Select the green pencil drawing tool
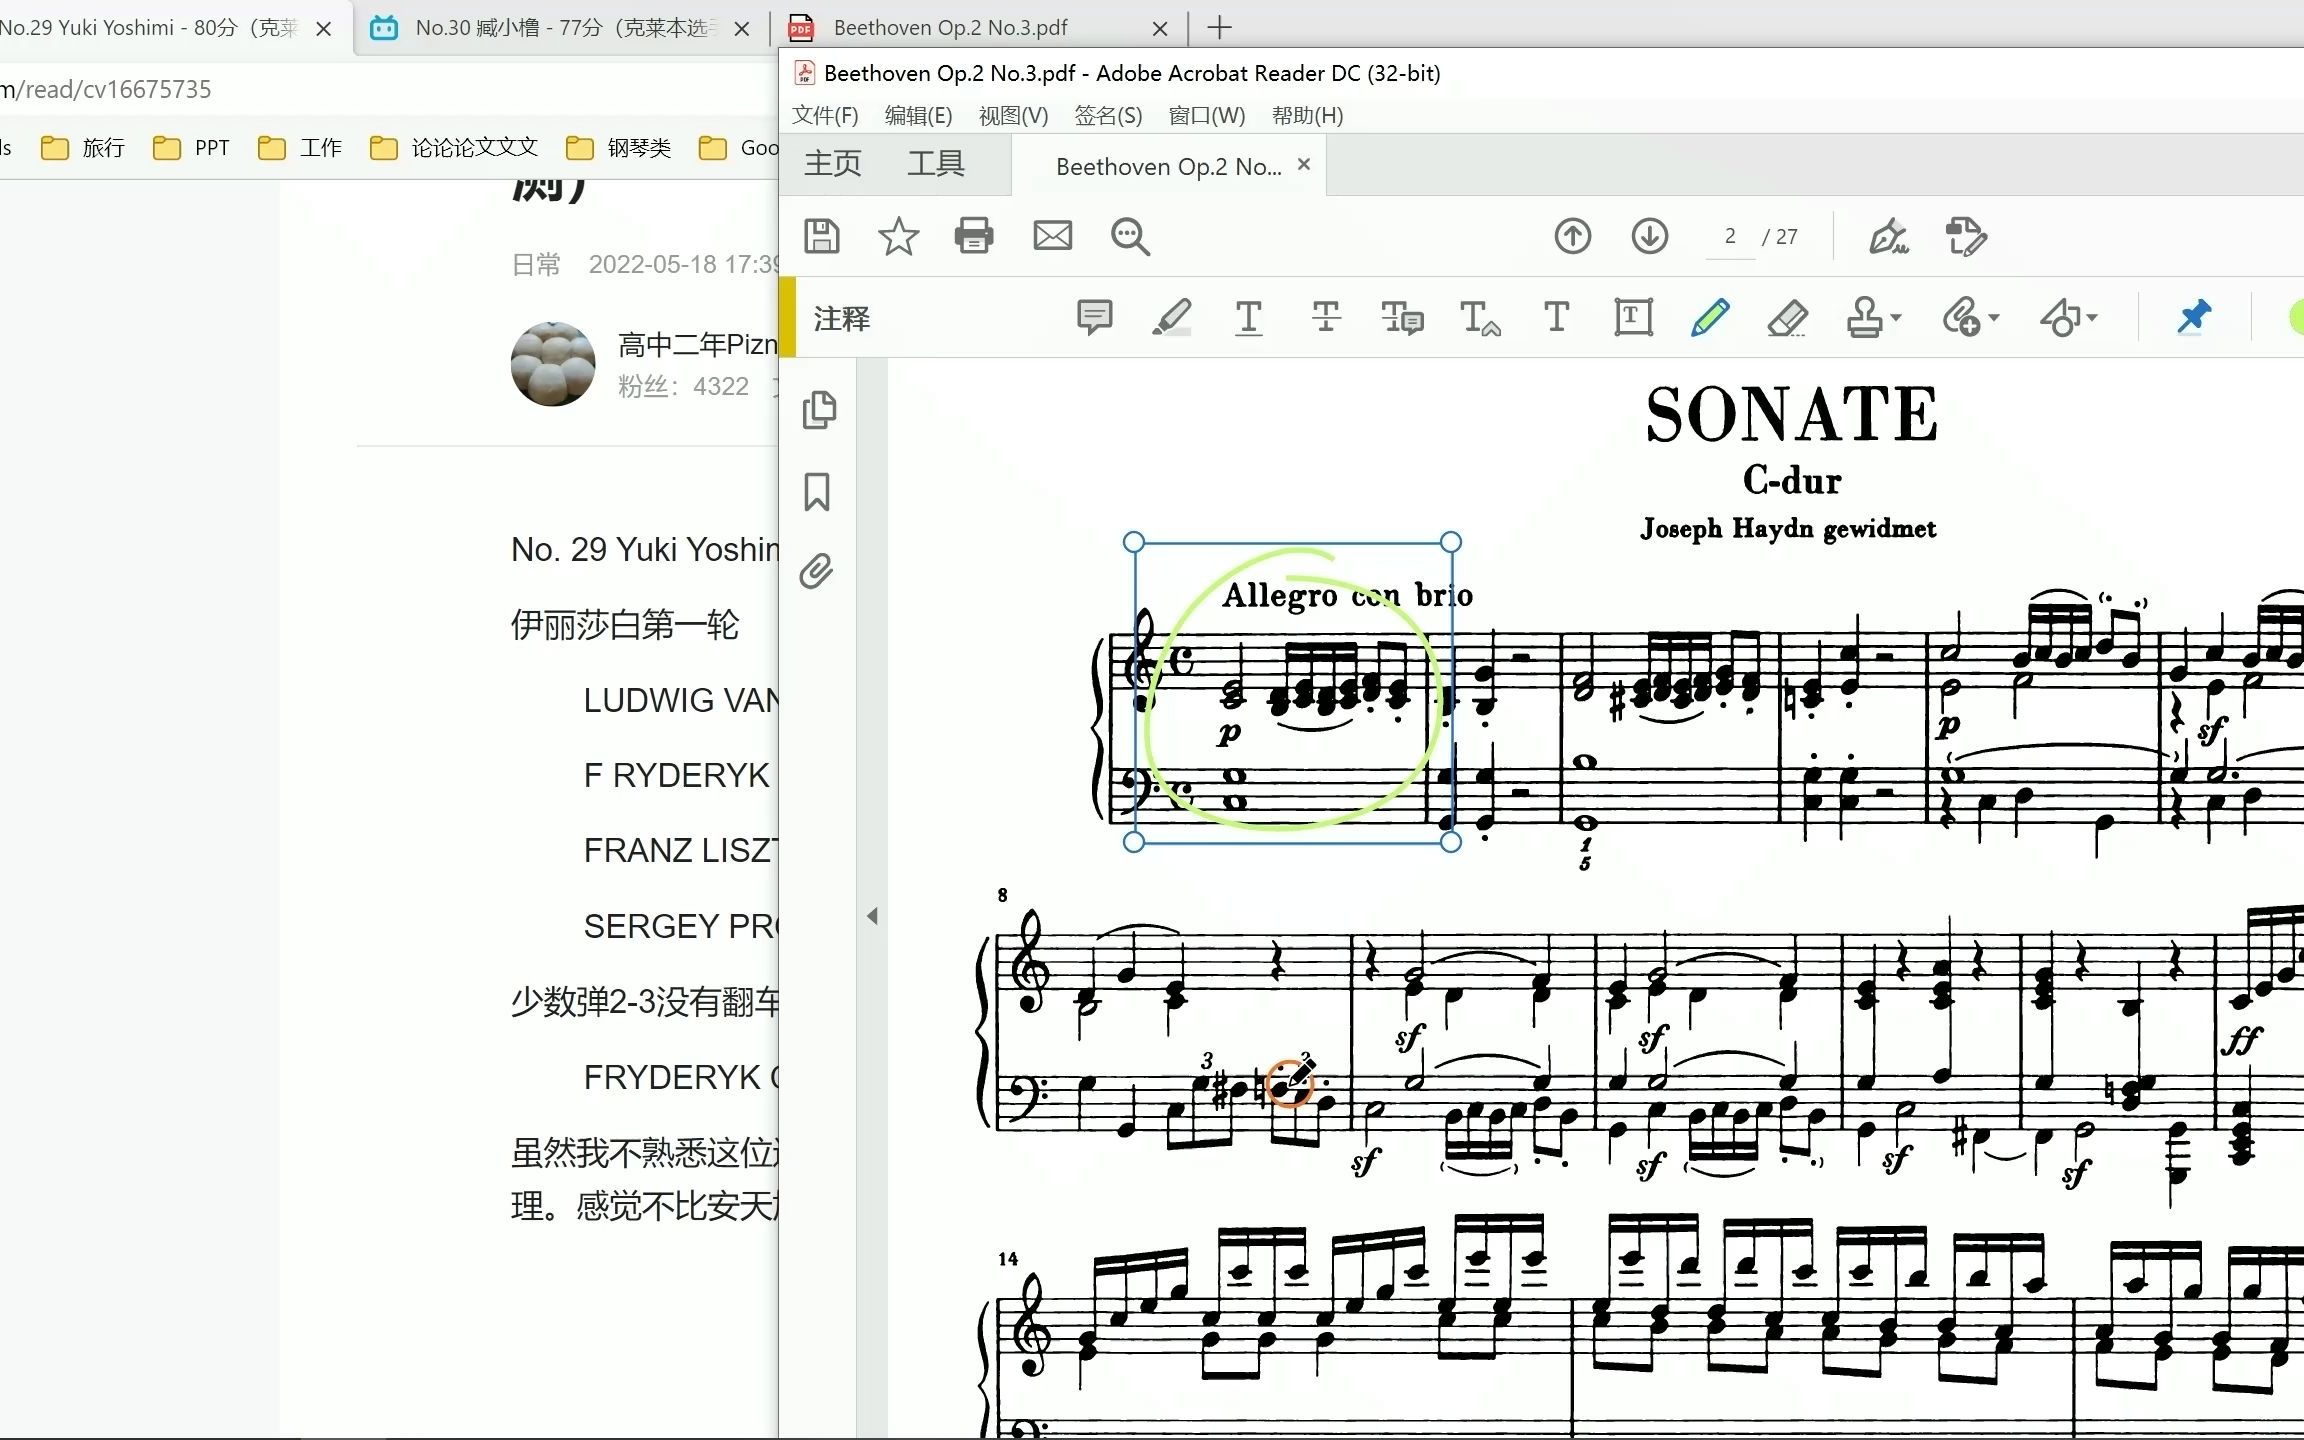 pos(1710,318)
